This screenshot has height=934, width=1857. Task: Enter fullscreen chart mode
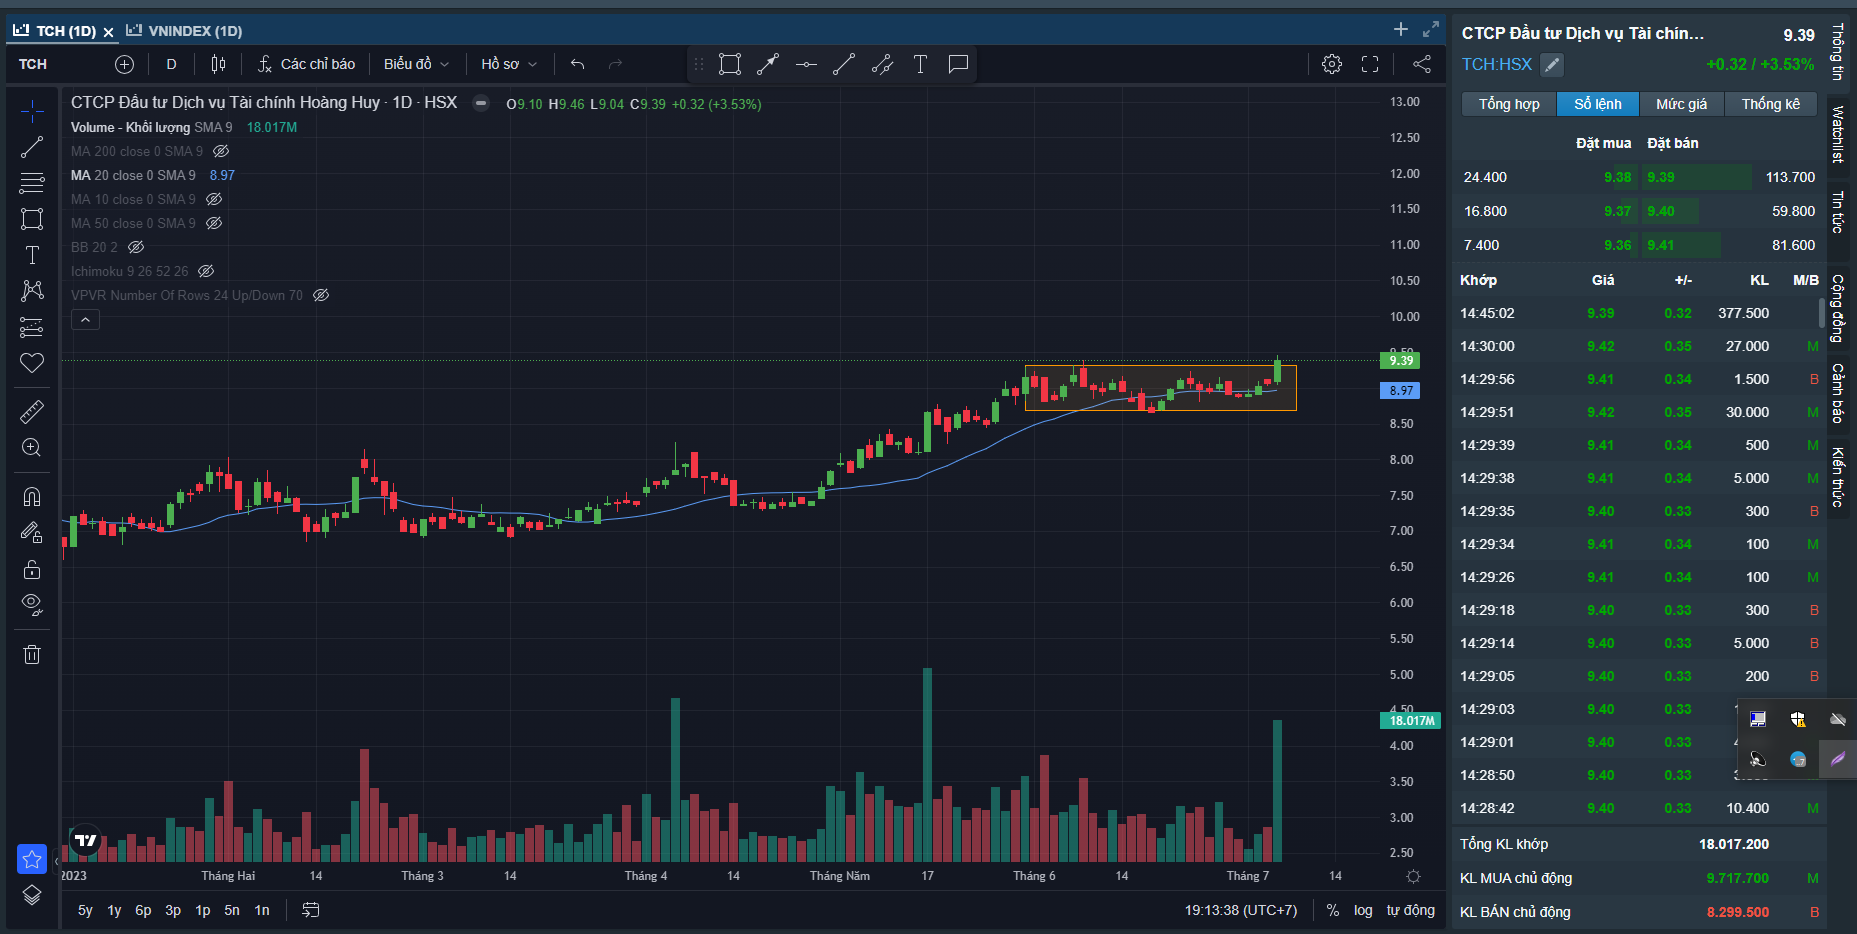(1370, 64)
